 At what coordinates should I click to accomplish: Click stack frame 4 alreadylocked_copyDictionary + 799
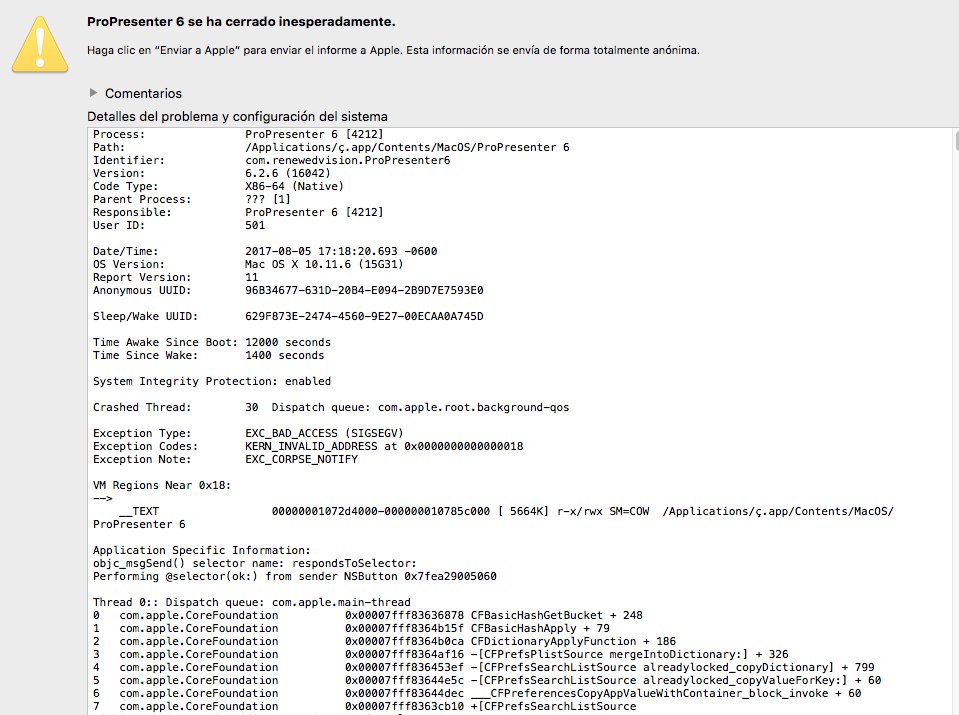click(483, 667)
